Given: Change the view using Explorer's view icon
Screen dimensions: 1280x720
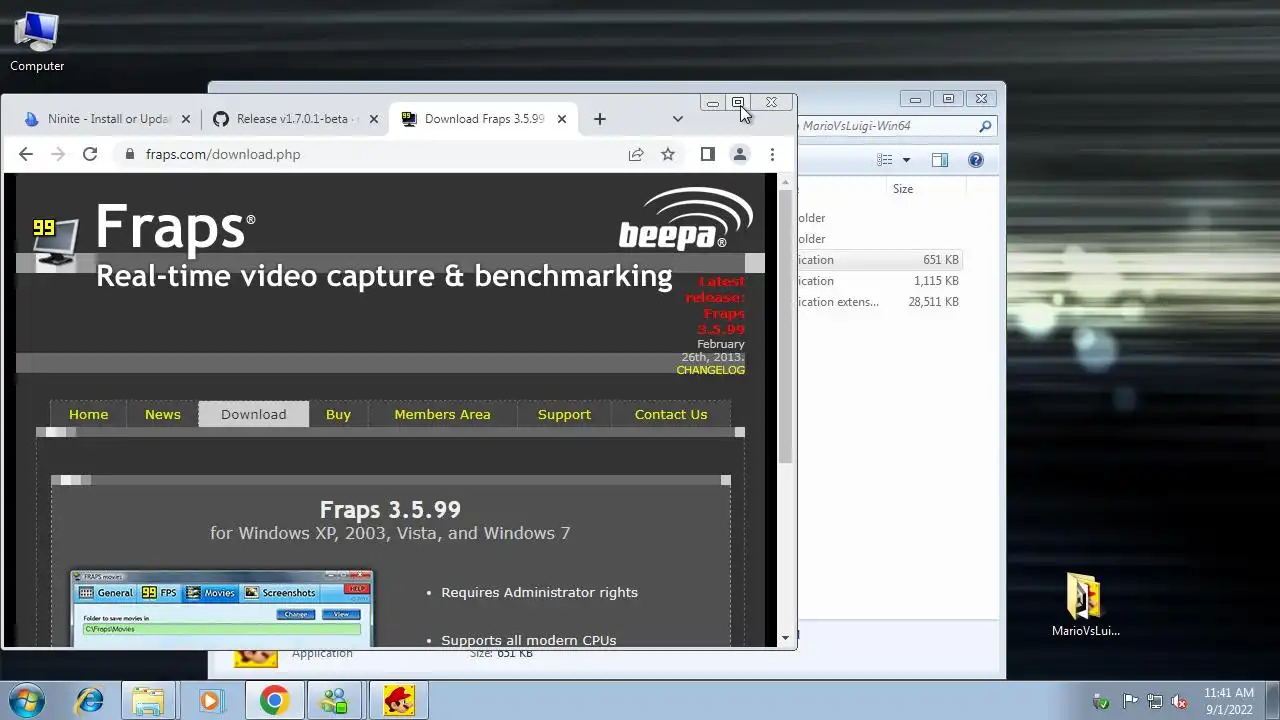Looking at the screenshot, I should 885,160.
